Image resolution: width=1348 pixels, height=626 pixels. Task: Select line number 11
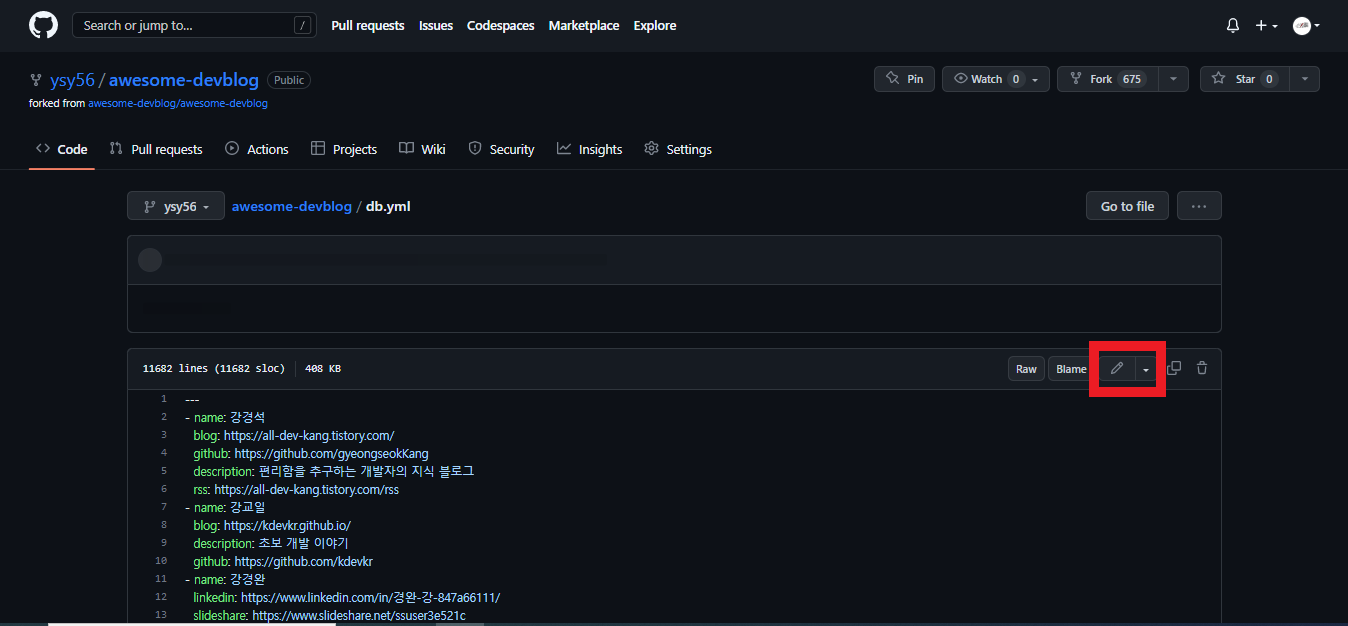point(161,579)
